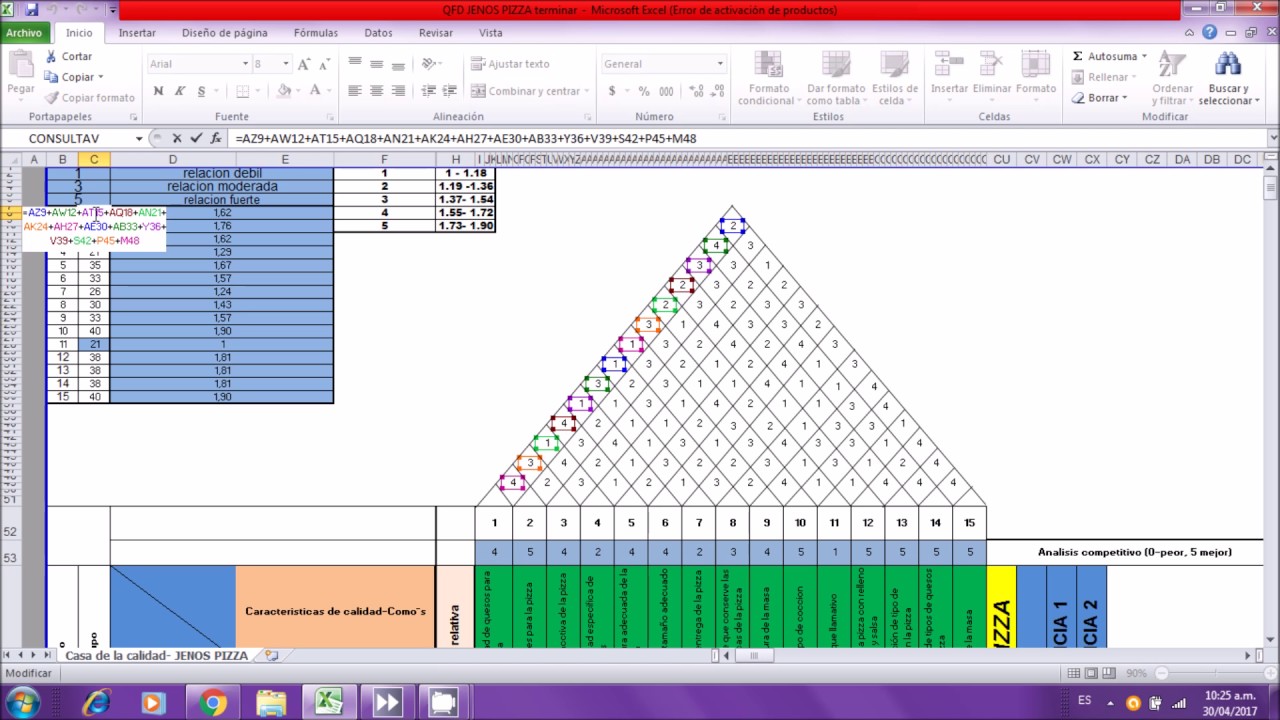The width and height of the screenshot is (1280, 720).
Task: Click the Insertar cells icon
Action: tap(949, 64)
